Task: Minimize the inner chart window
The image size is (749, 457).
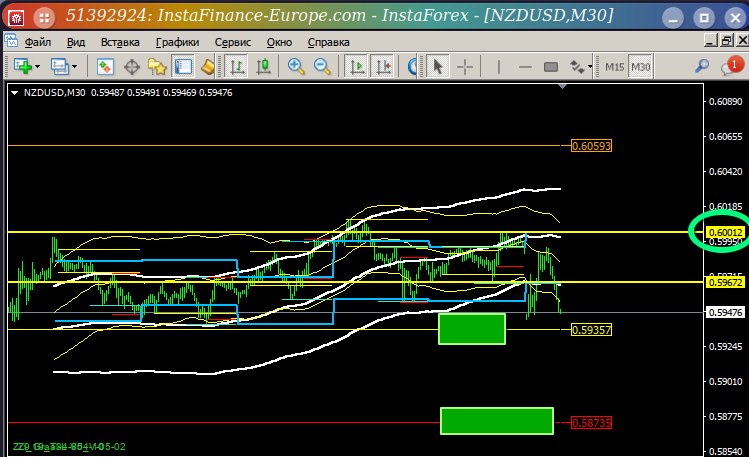Action: (711, 41)
